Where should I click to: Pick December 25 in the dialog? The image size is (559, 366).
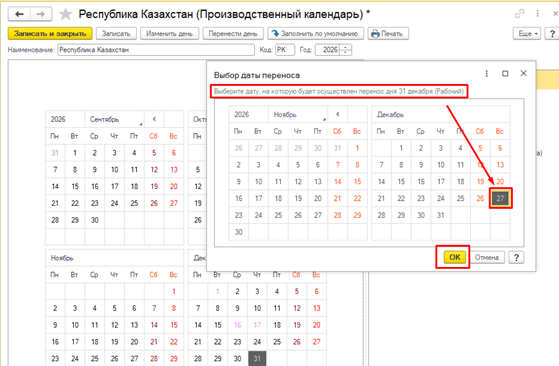461,199
